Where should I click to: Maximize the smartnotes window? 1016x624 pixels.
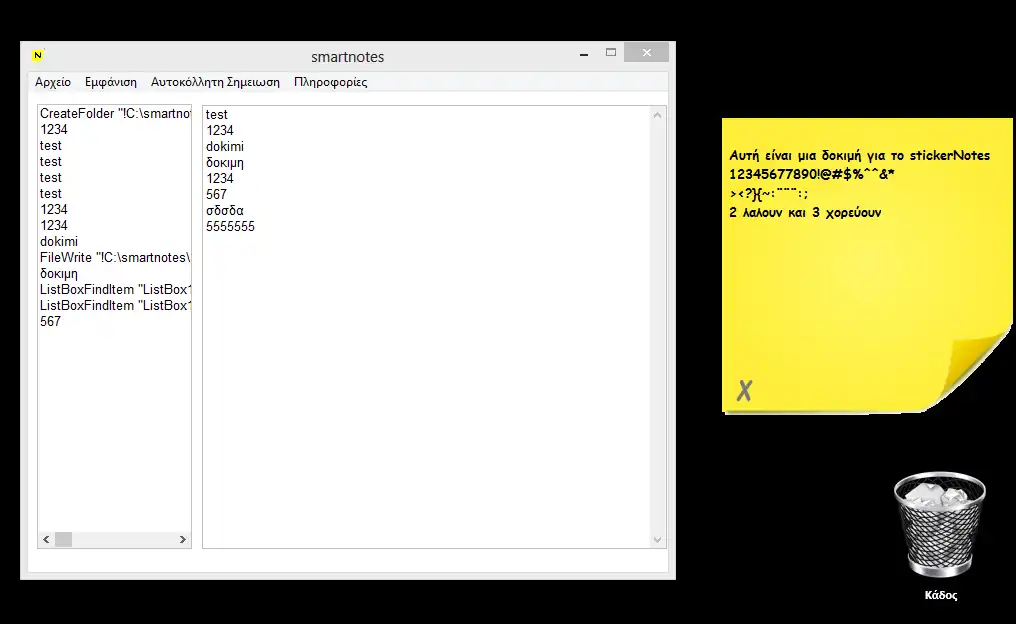coord(610,52)
